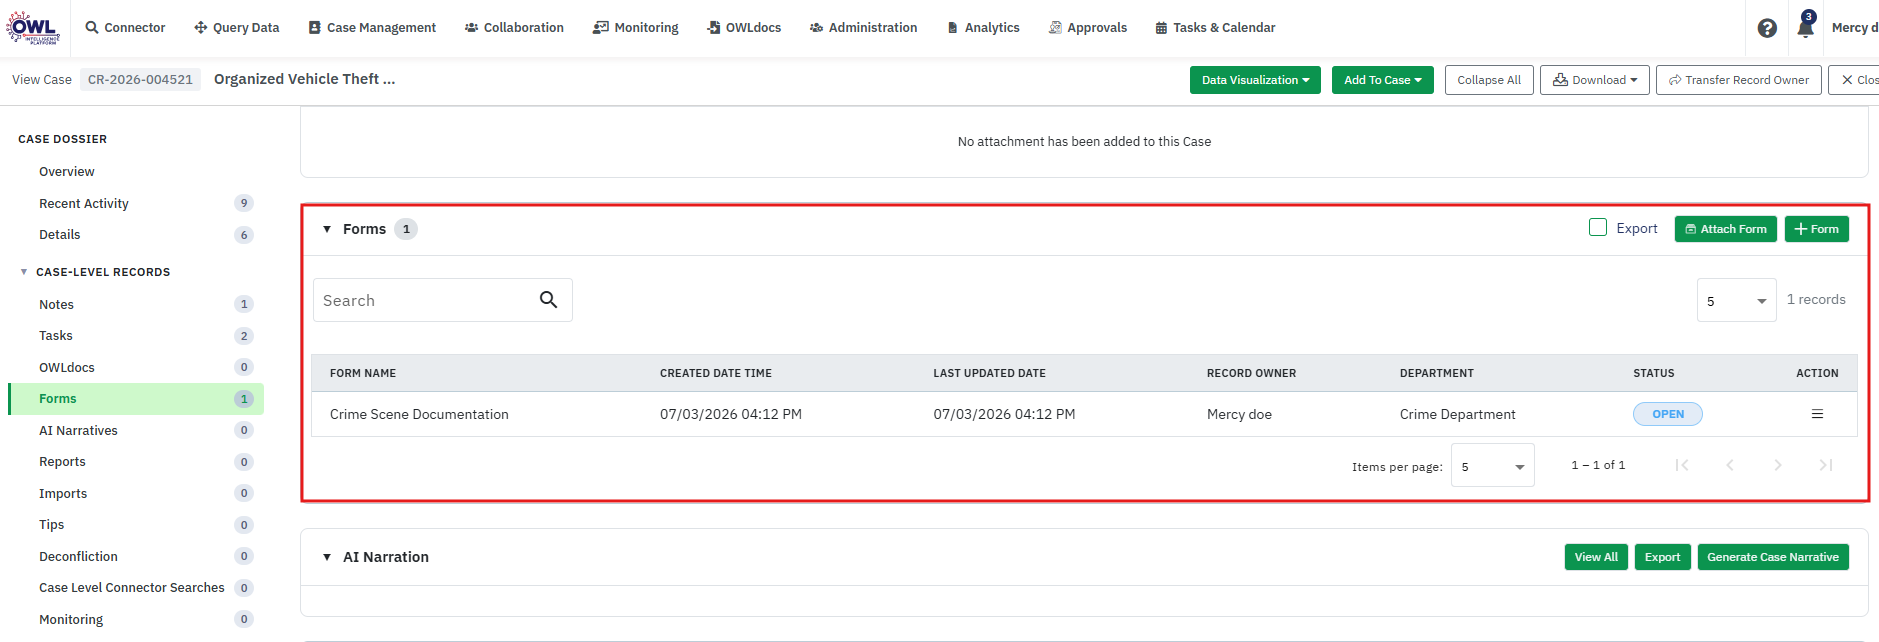
Task: Click the DEPARTMENT column header
Action: pyautogui.click(x=1436, y=373)
